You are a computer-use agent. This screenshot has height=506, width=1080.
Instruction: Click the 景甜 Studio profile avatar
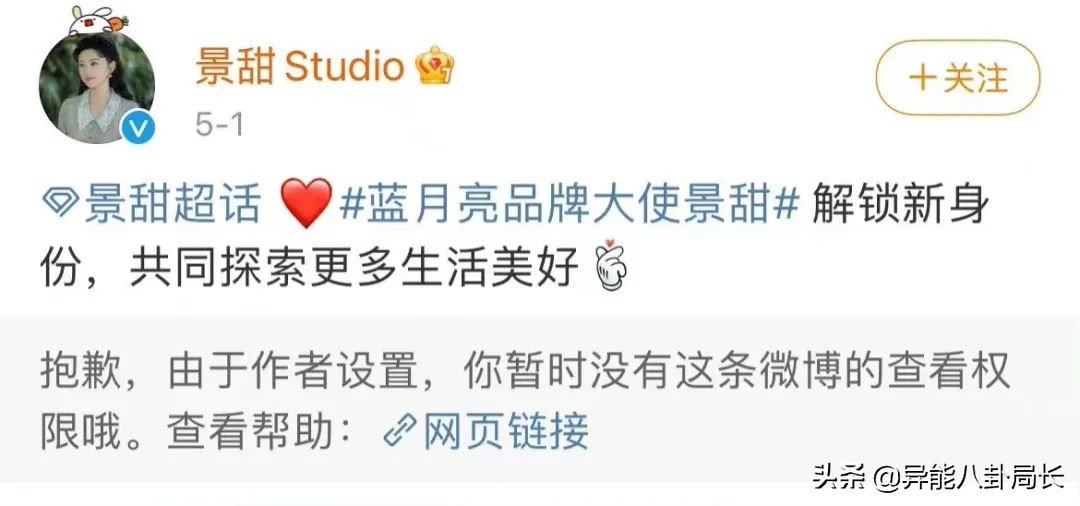pos(96,87)
